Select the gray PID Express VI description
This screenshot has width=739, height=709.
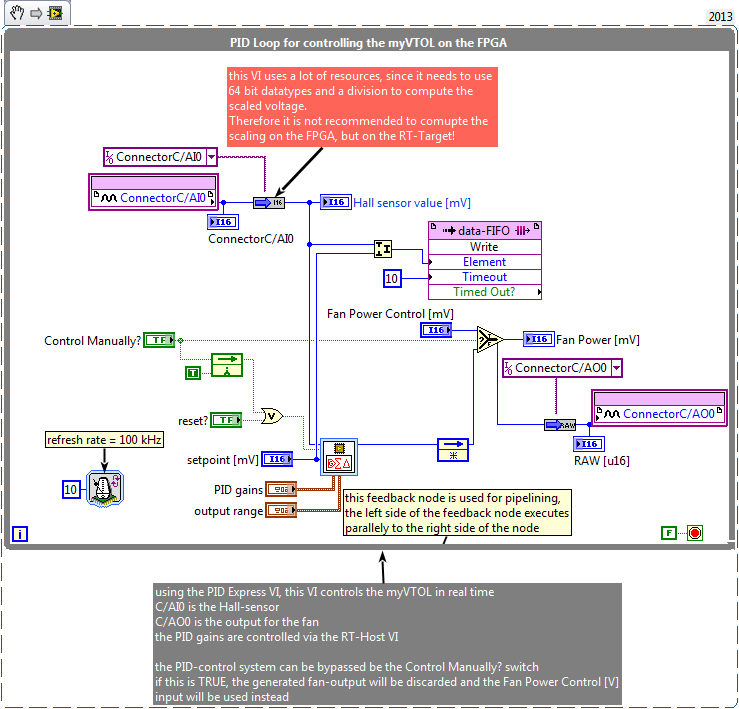click(x=387, y=644)
